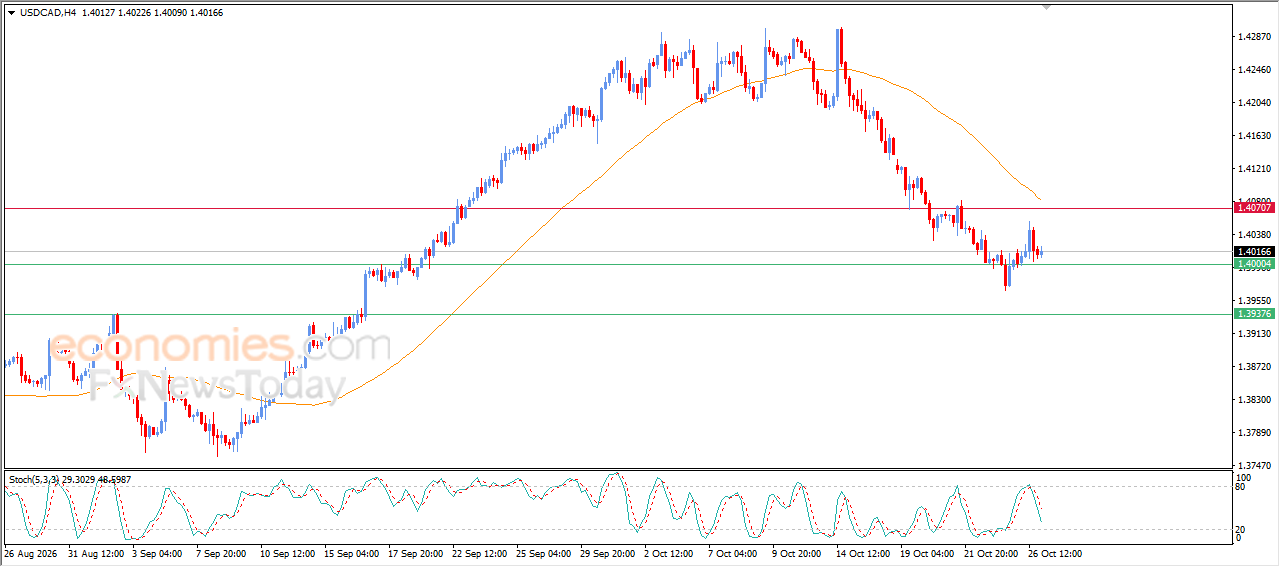Select the red 1.40707 price level label
1280x567 pixels.
1255,207
